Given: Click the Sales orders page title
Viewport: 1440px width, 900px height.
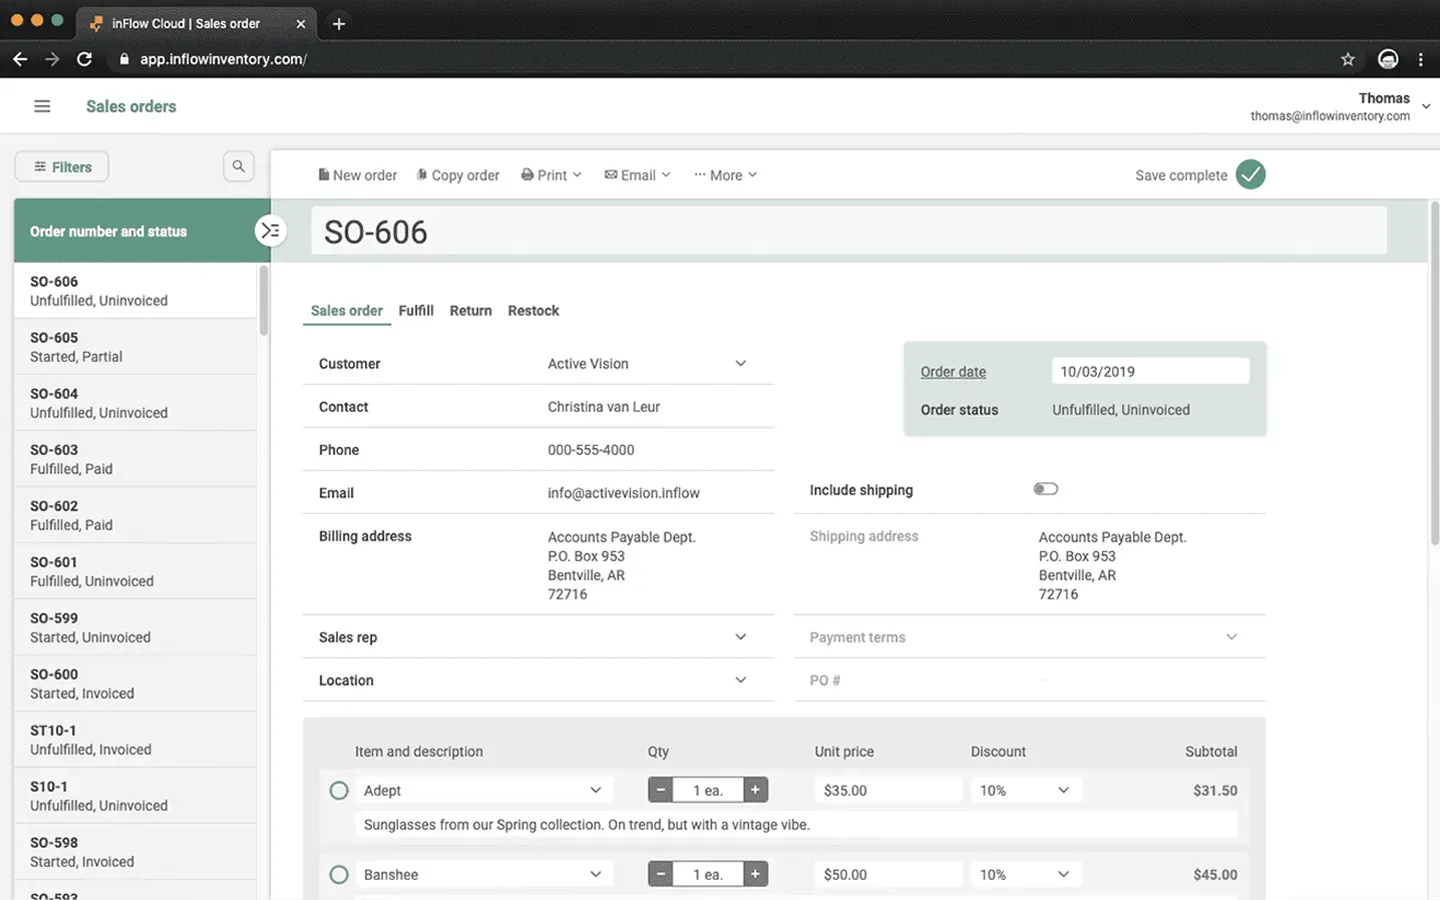Looking at the screenshot, I should pos(131,106).
